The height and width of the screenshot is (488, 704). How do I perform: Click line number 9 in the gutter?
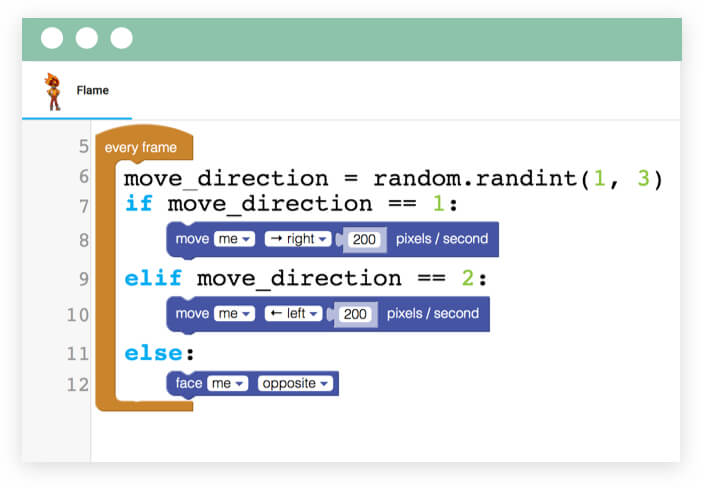[83, 278]
